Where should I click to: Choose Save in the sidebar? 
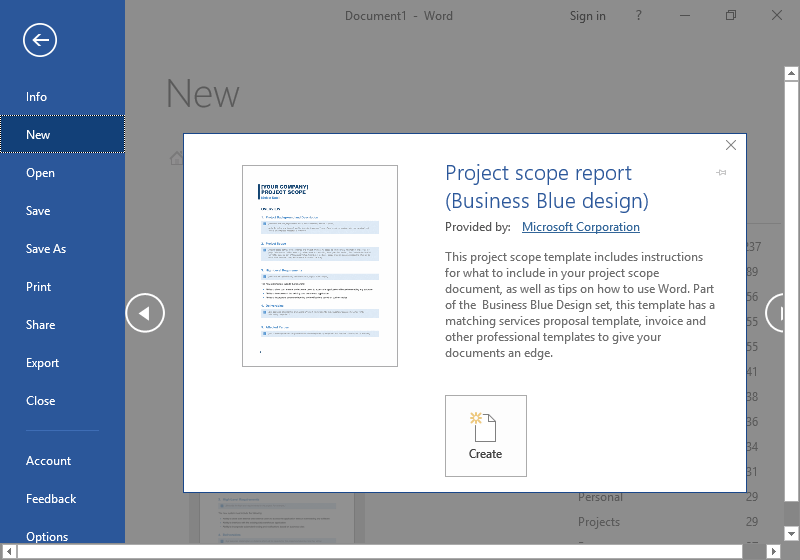point(62,211)
